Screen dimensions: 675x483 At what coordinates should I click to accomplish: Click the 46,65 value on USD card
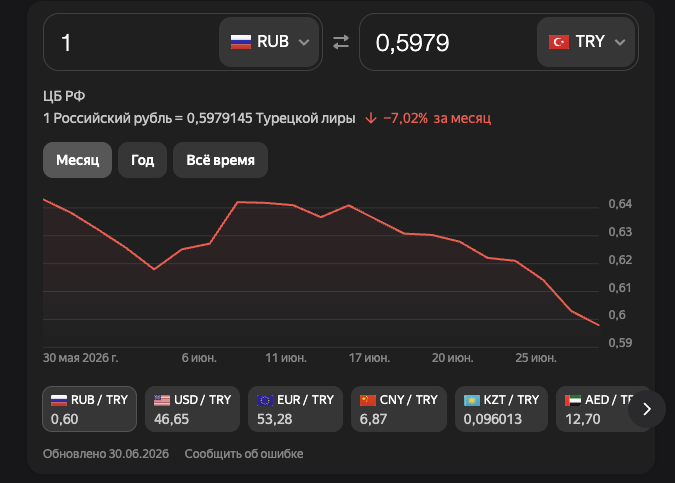171,419
